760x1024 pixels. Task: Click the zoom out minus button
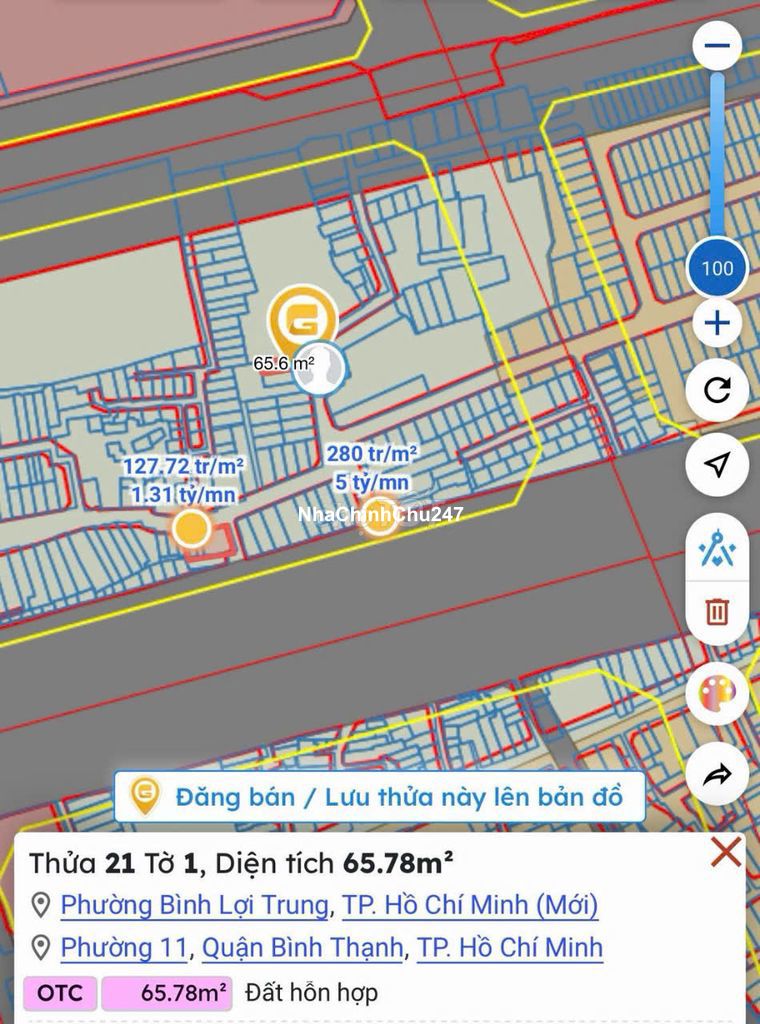717,46
